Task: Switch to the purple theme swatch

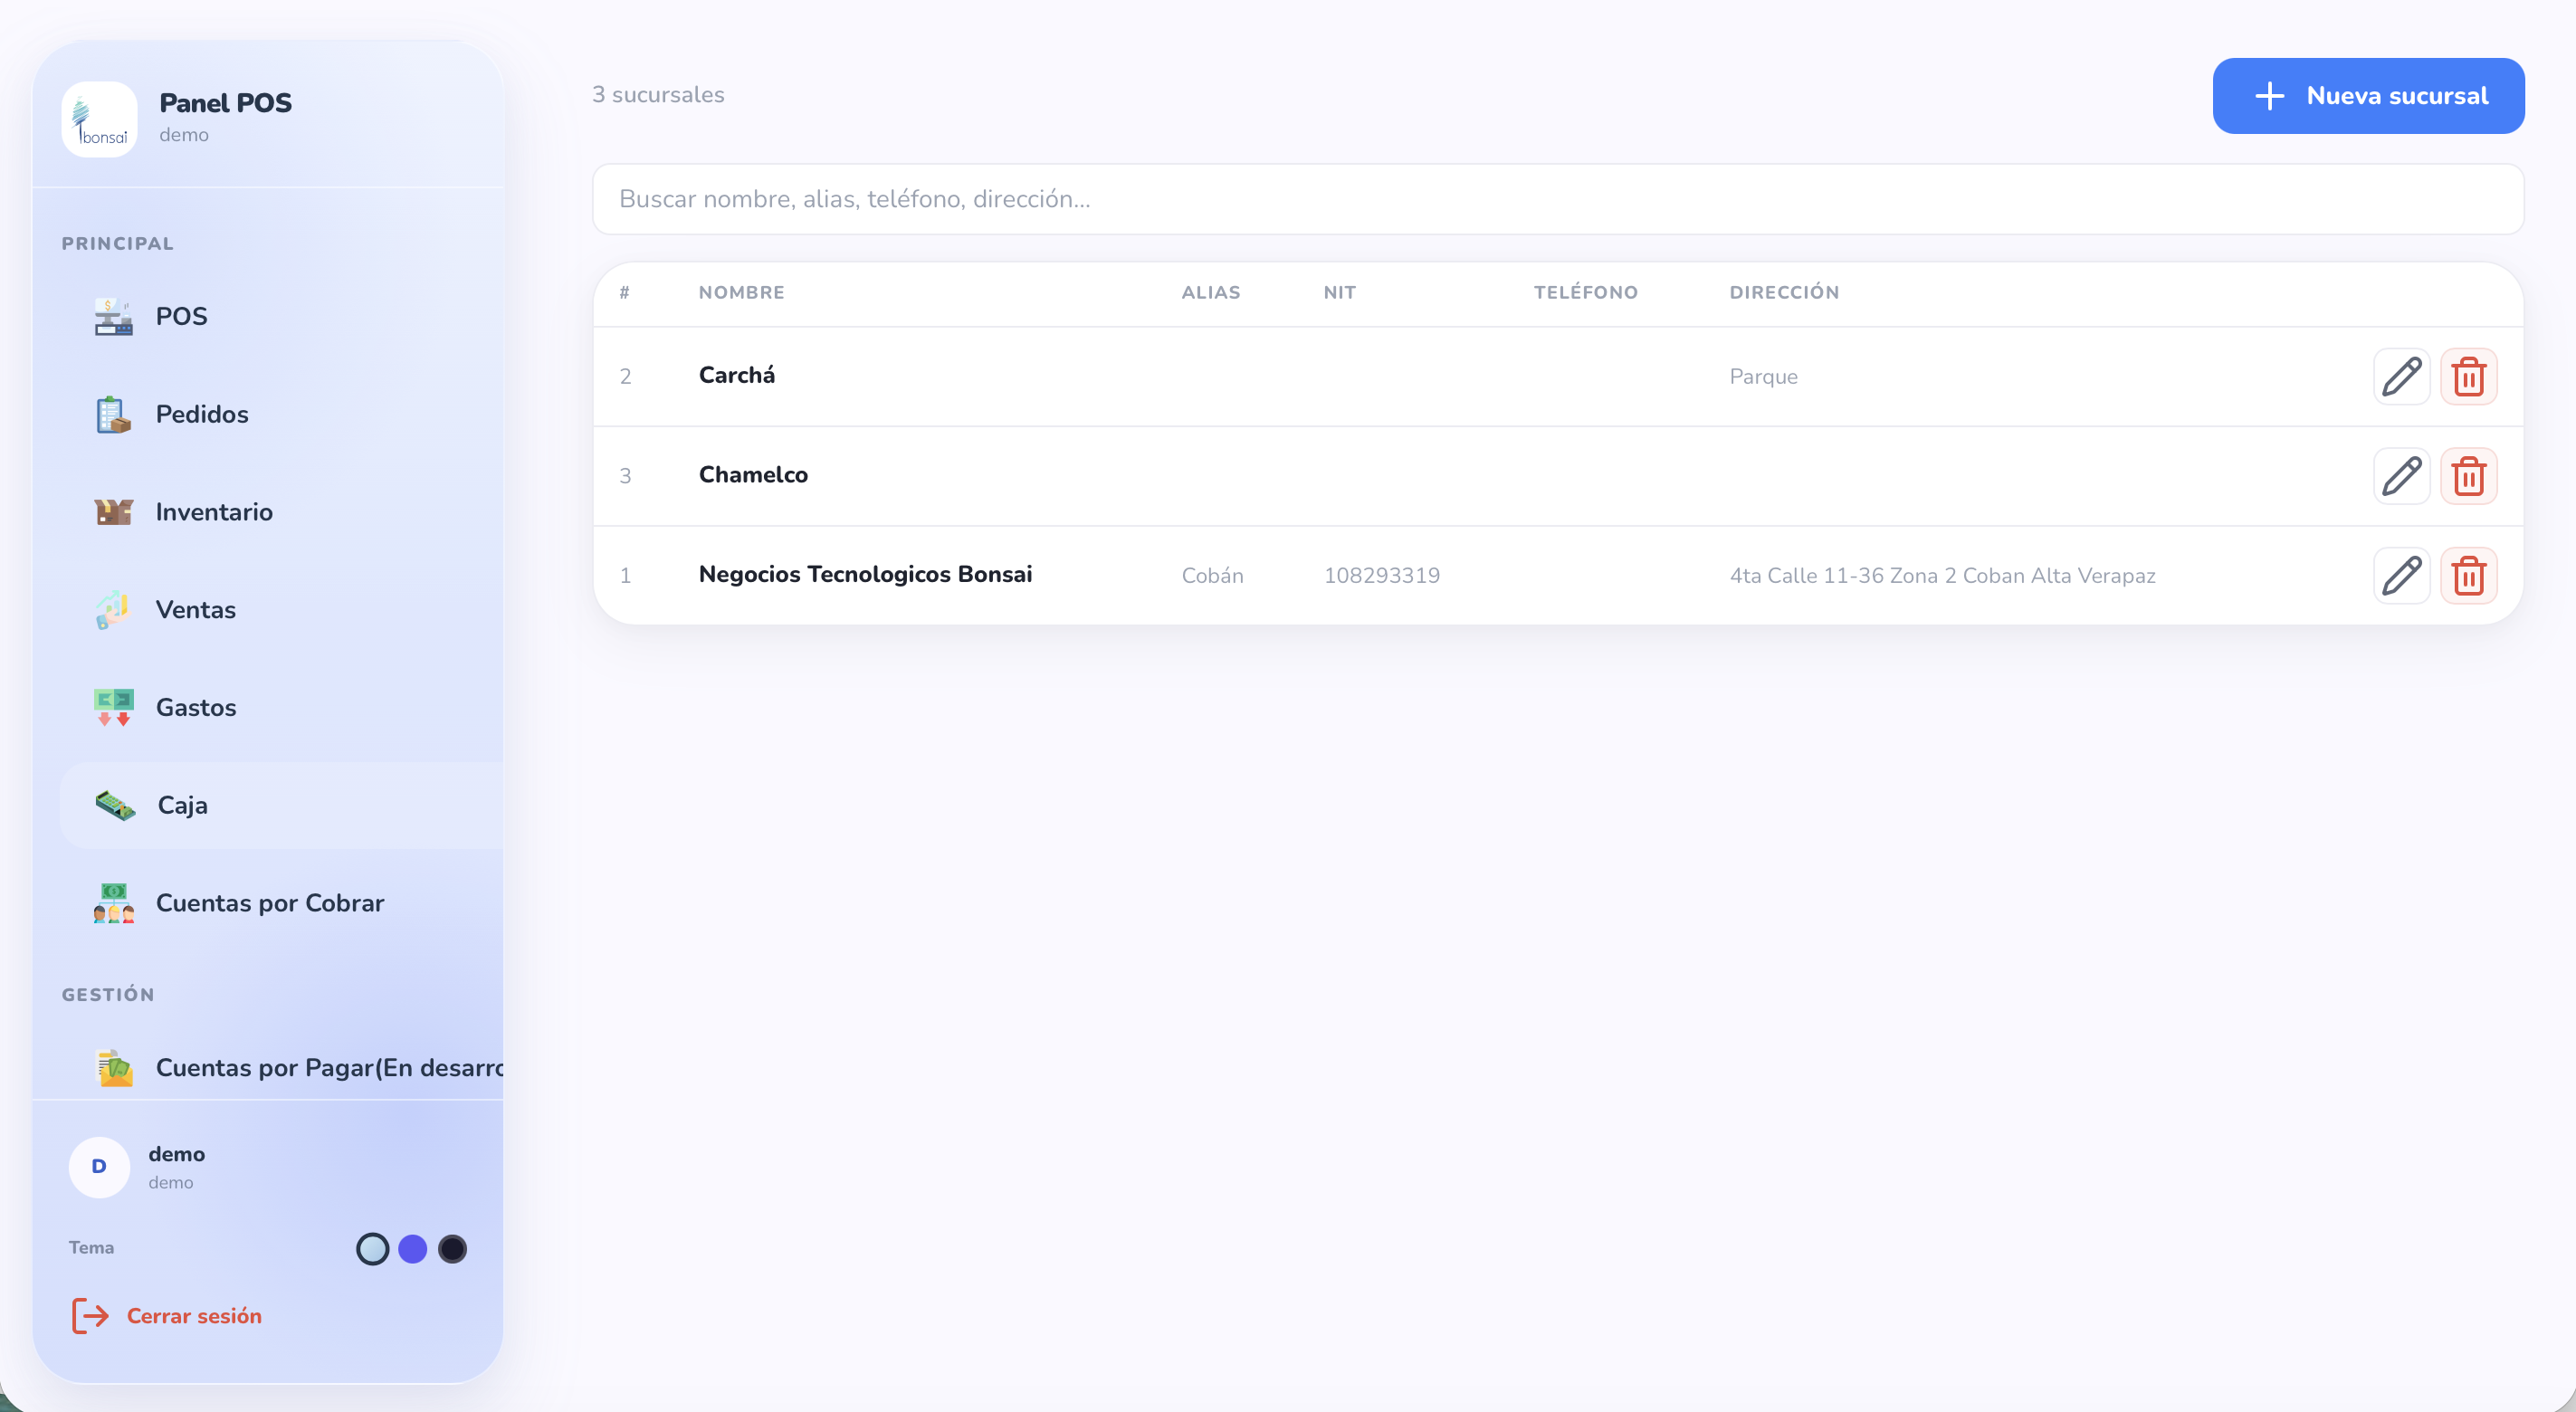Action: click(412, 1249)
